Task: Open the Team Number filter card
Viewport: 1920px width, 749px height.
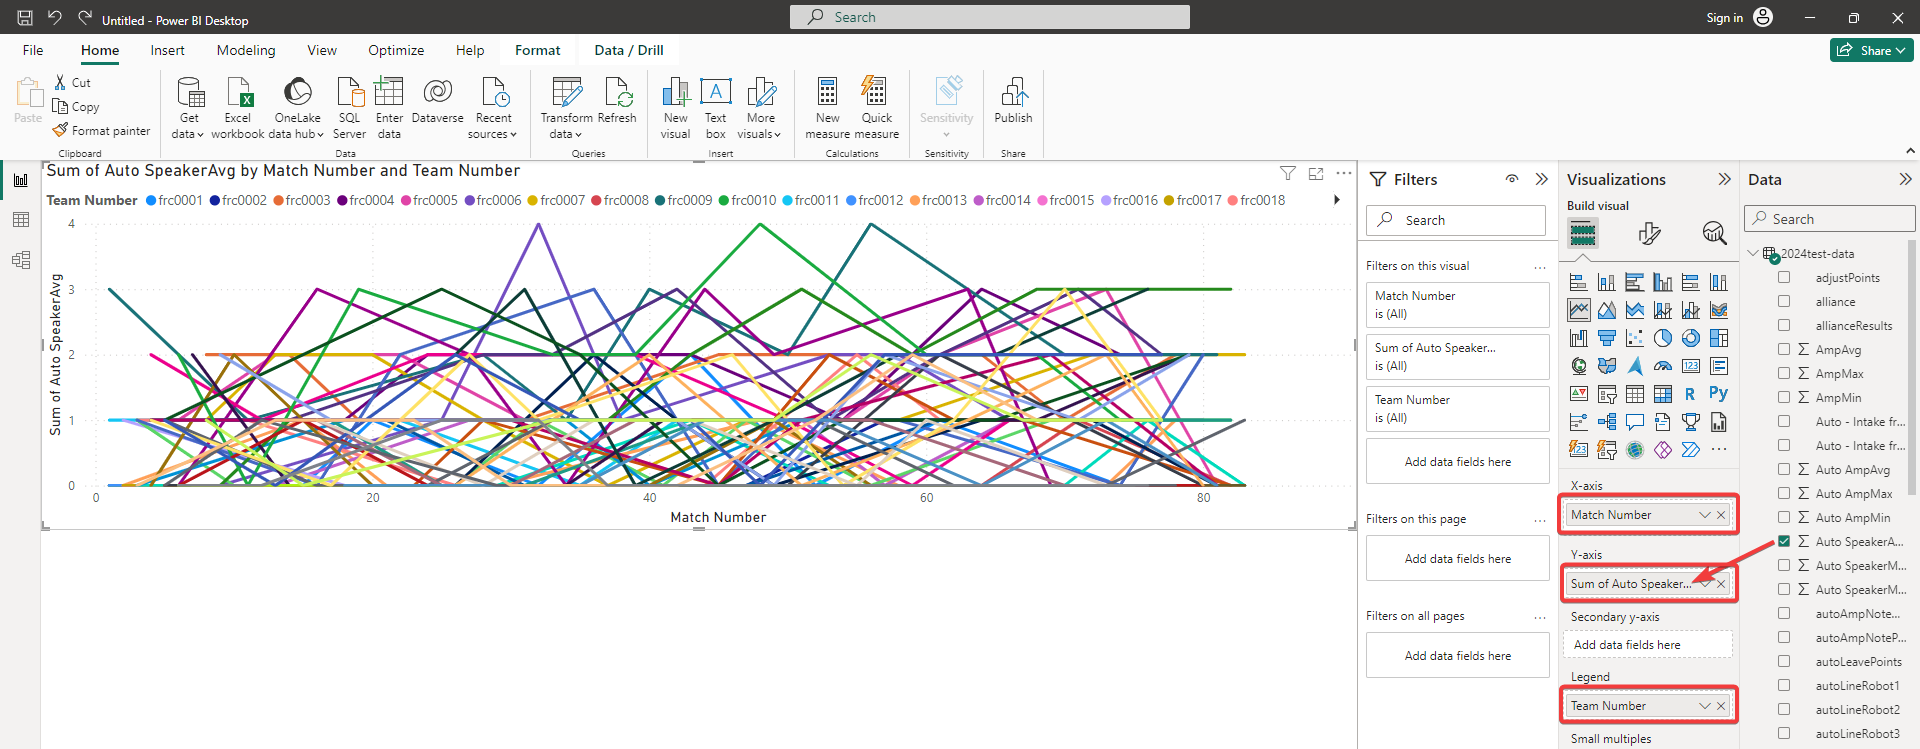Action: click(x=1458, y=409)
